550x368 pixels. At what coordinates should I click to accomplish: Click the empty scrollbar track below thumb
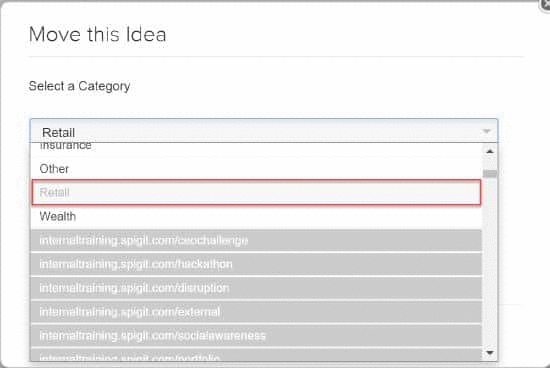point(490,262)
